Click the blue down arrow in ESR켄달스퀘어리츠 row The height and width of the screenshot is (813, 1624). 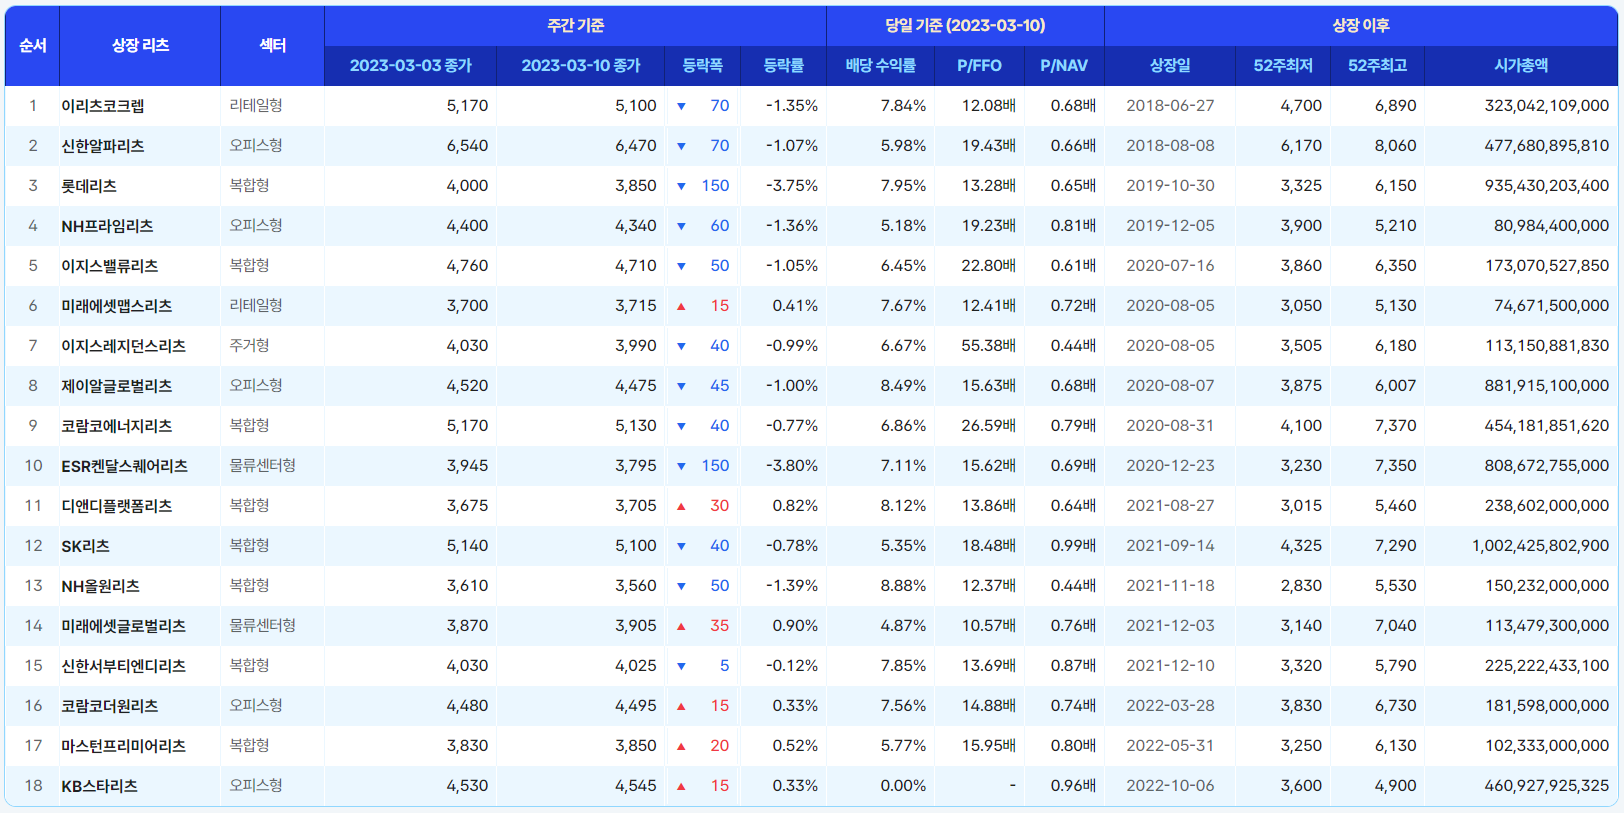pos(681,466)
